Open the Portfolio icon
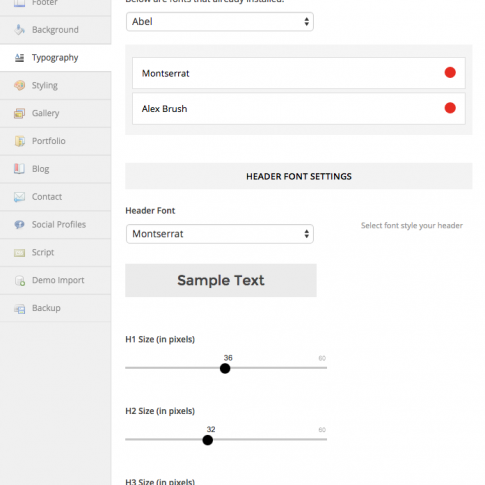Screen dimensions: 485x485 [19, 141]
